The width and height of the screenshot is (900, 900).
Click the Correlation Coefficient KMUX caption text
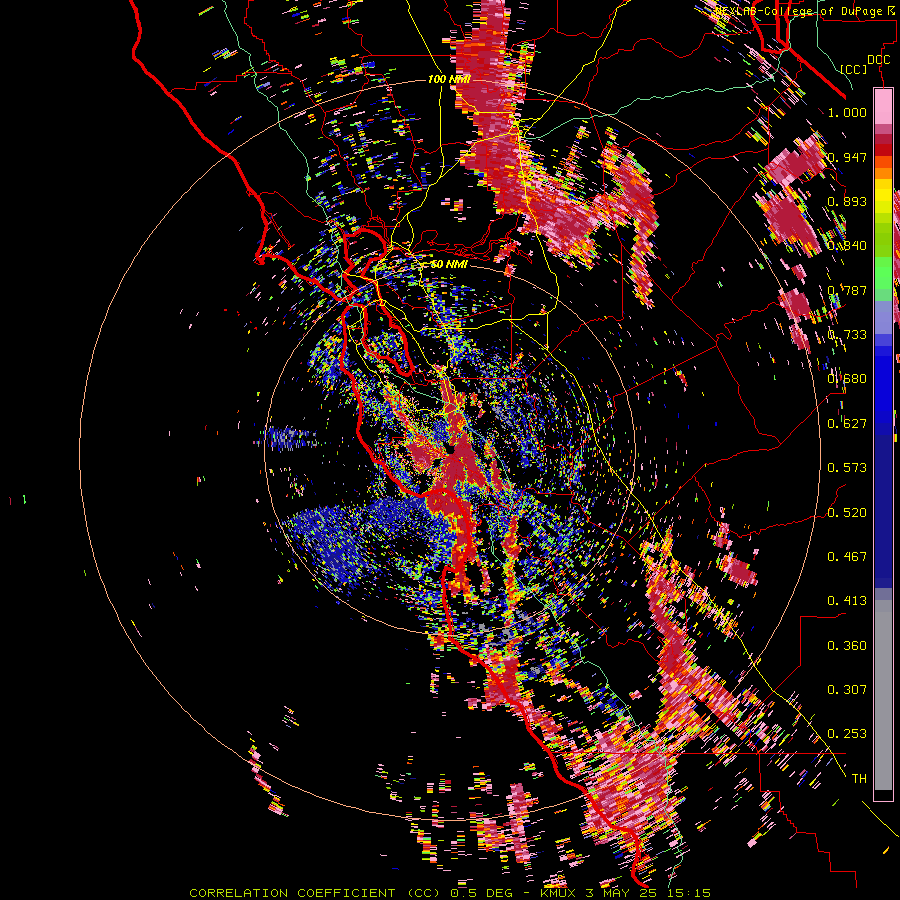coord(450,893)
